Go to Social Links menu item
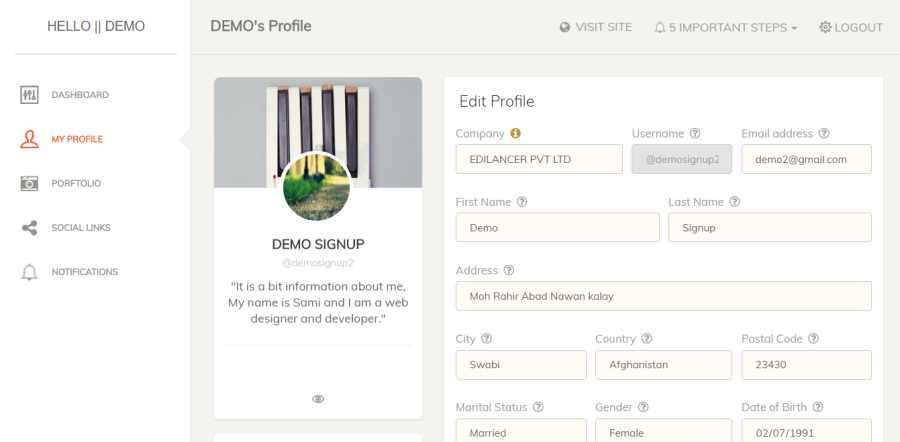This screenshot has height=442, width=900. tap(81, 227)
